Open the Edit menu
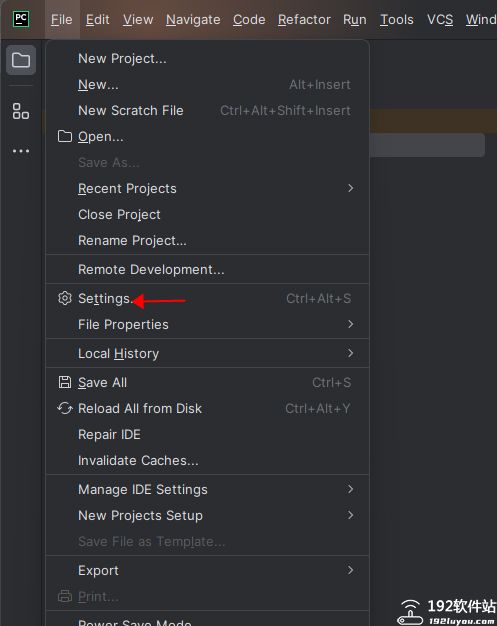Viewport: 497px width, 626px height. click(x=97, y=19)
